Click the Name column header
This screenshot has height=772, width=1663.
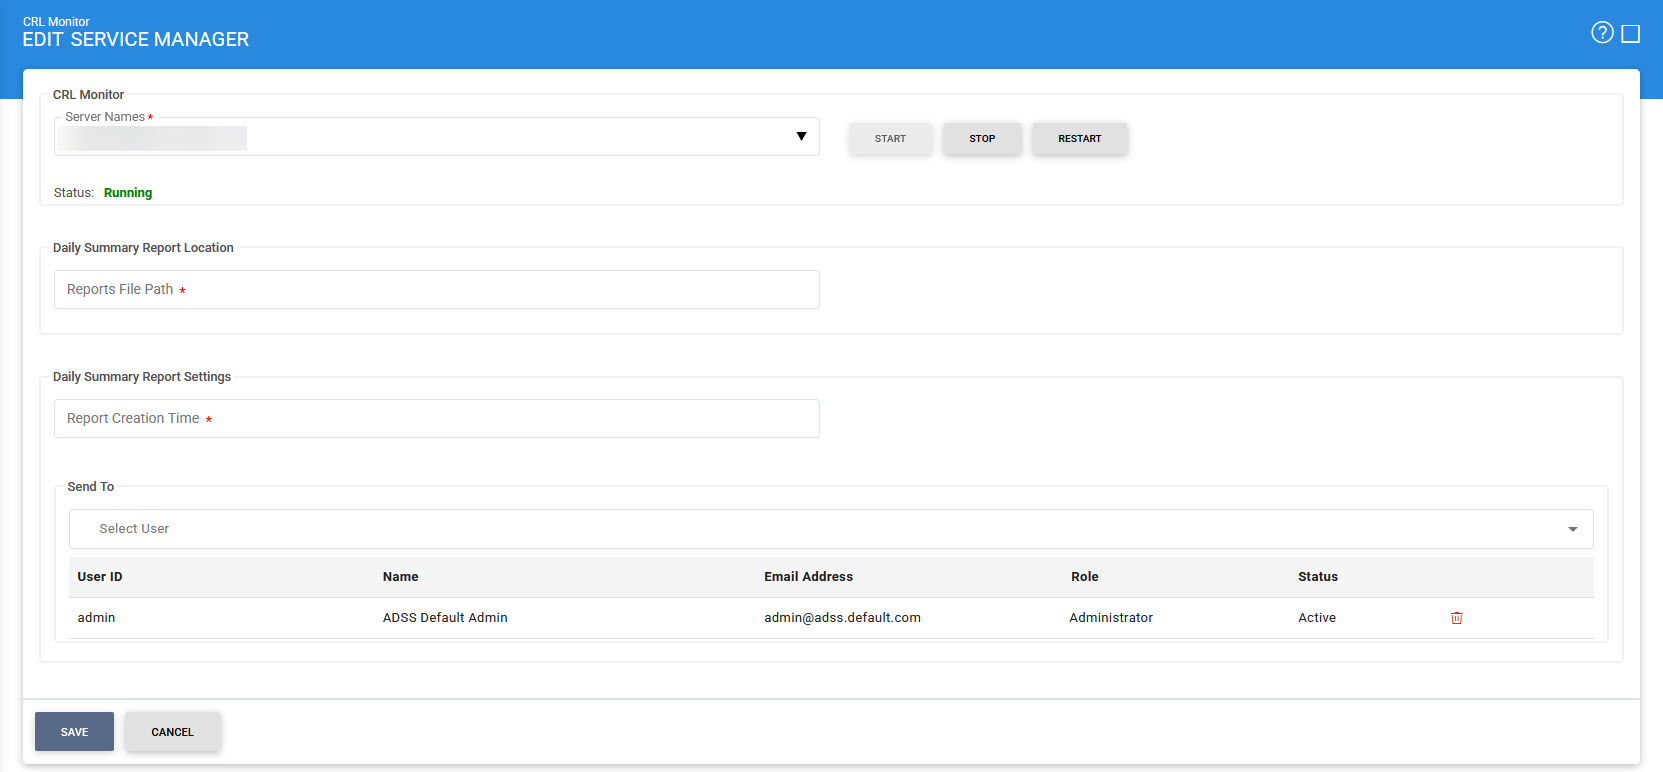[x=400, y=577]
